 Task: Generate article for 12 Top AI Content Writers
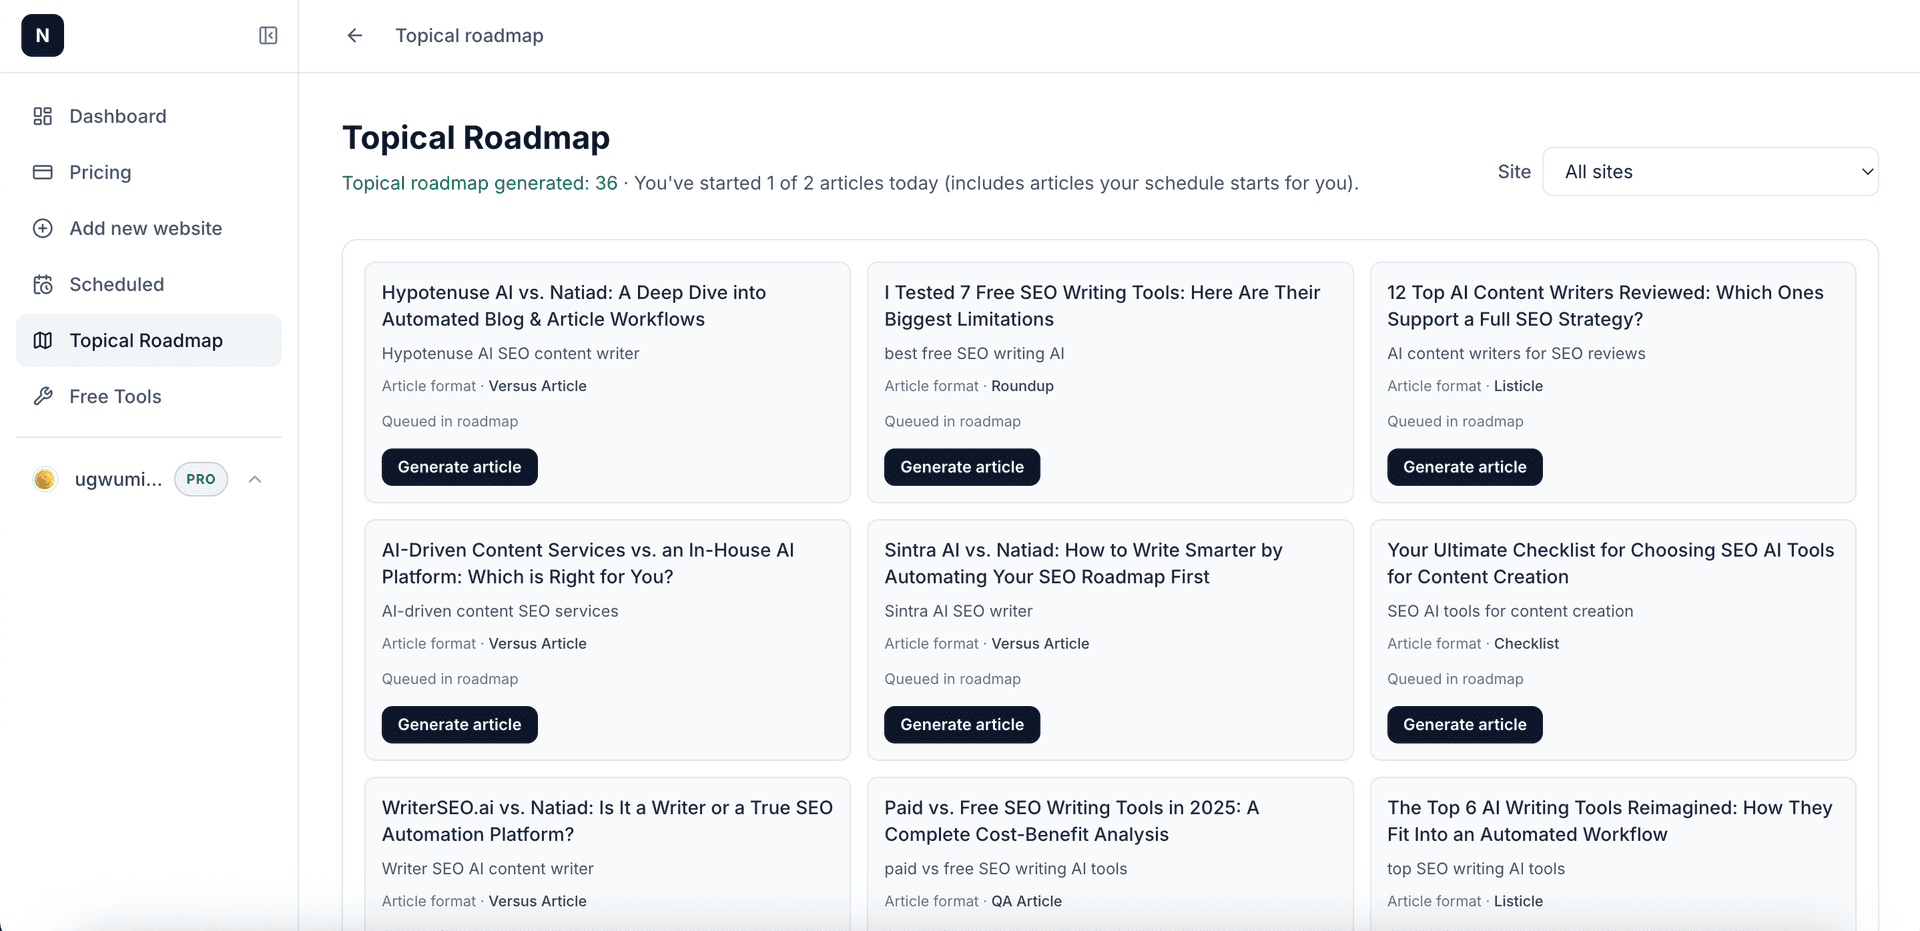click(x=1465, y=467)
